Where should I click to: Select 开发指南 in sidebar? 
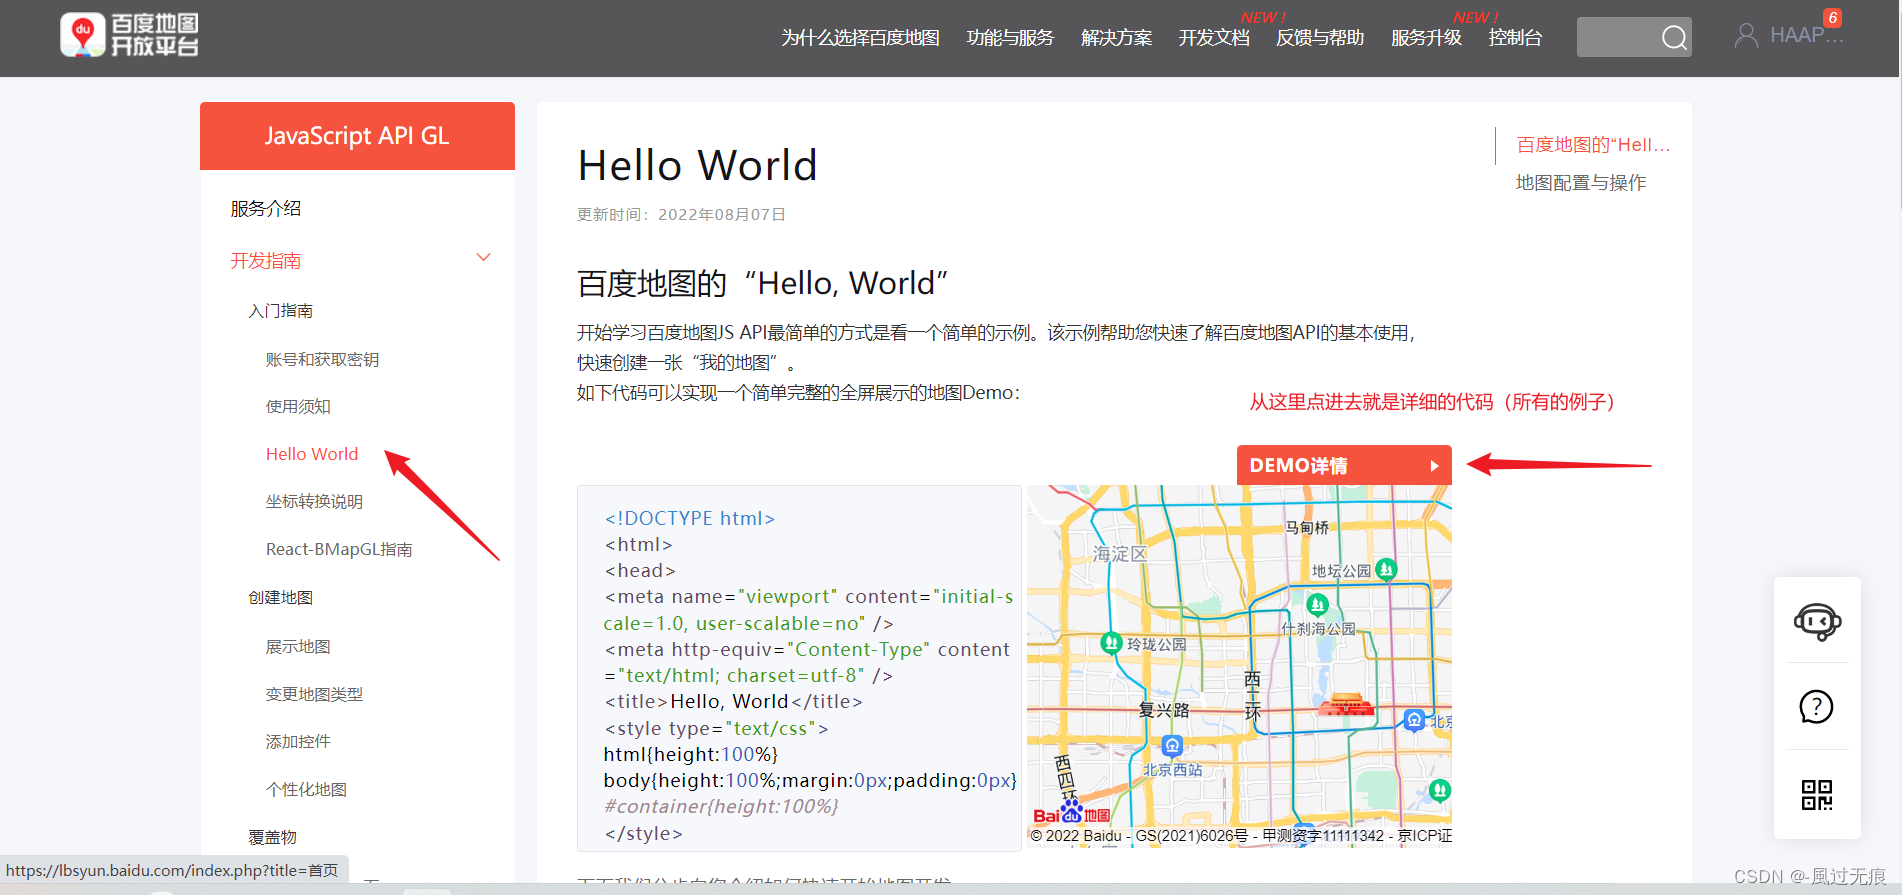266,261
